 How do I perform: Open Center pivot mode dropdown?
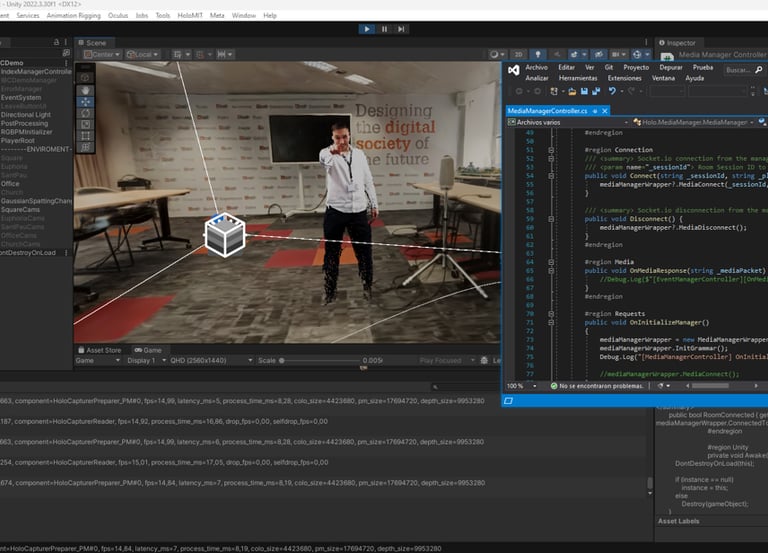pos(102,54)
